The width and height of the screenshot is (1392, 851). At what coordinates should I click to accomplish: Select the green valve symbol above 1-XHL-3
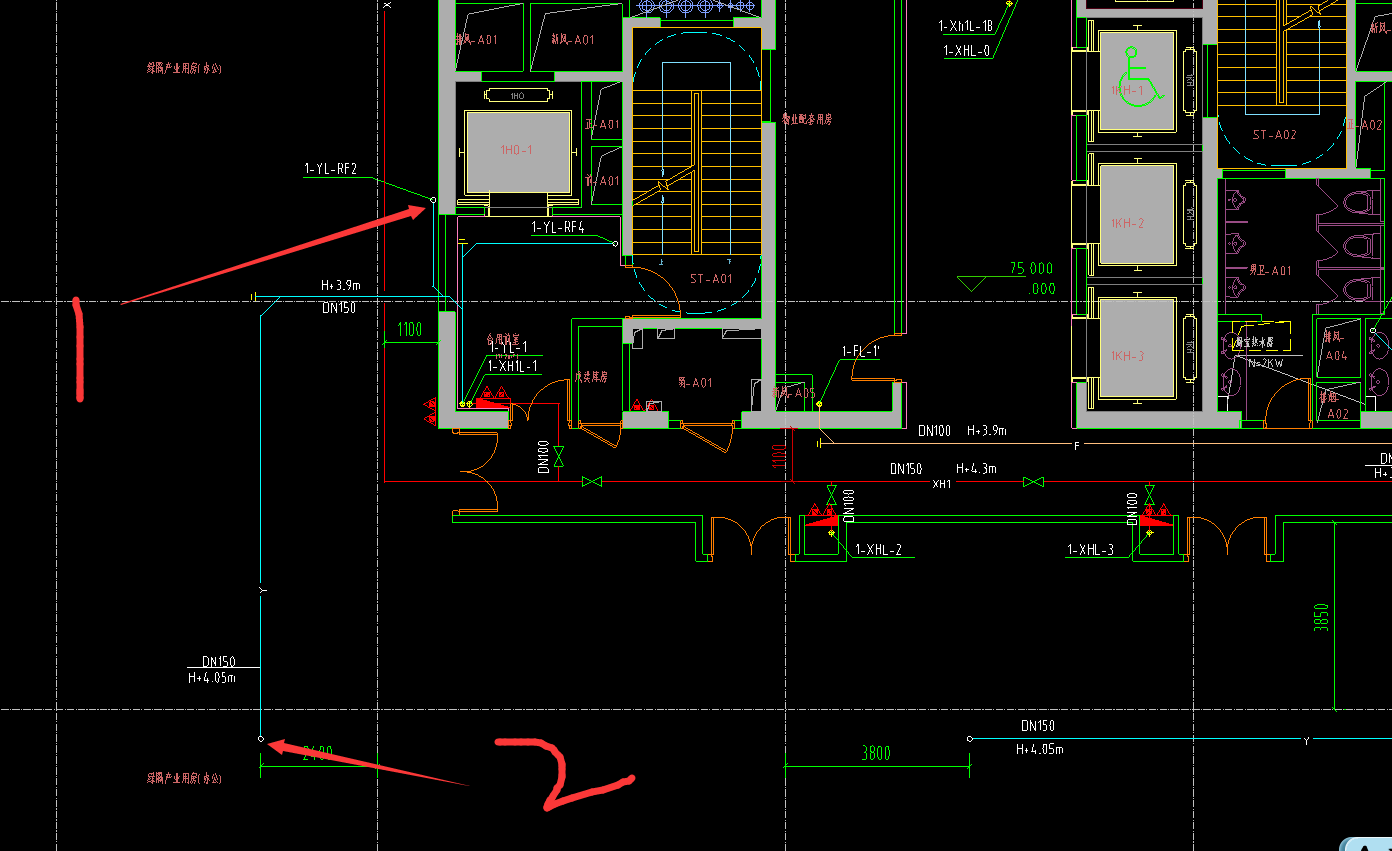(1149, 495)
